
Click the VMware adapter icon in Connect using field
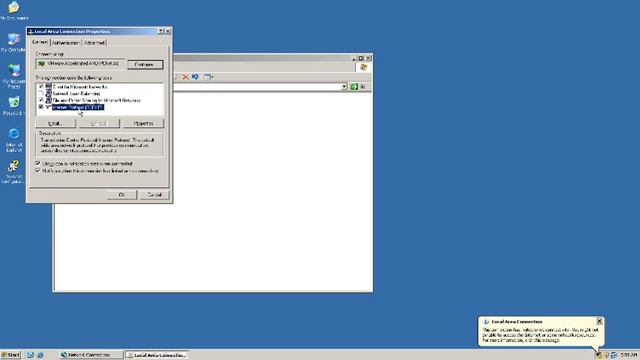(41, 64)
